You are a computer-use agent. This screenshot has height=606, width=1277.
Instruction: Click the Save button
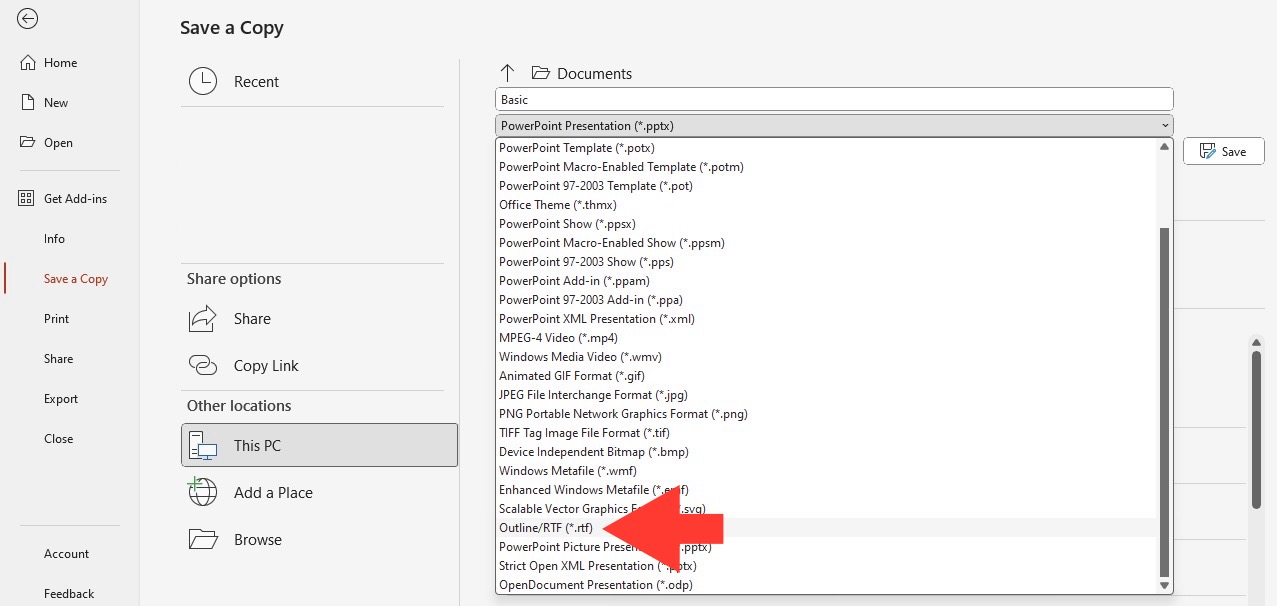click(x=1224, y=151)
